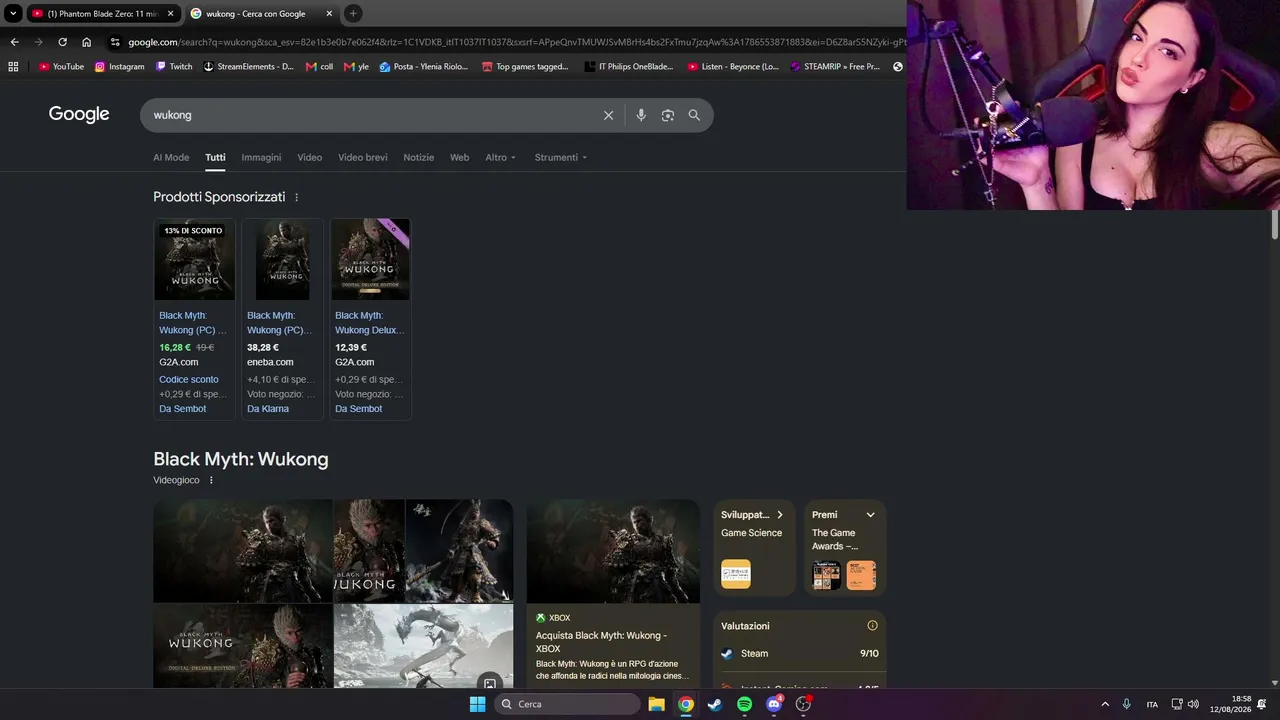Screen dimensions: 1280x720
Task: Expand the Strumenti dropdown
Action: tap(561, 158)
